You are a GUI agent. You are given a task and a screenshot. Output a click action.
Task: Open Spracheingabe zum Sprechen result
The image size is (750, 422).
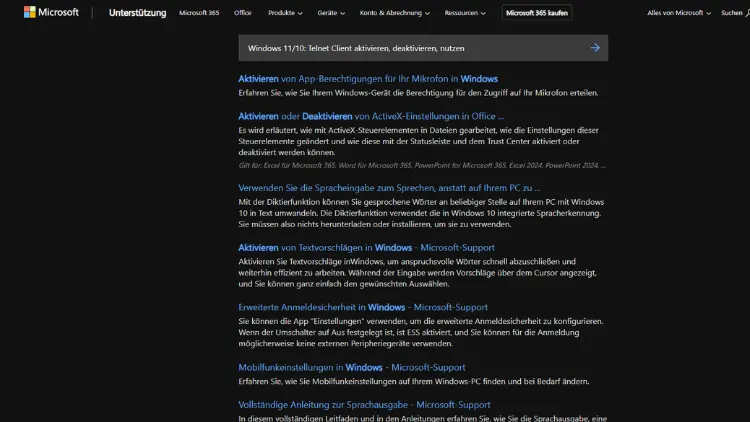[389, 188]
